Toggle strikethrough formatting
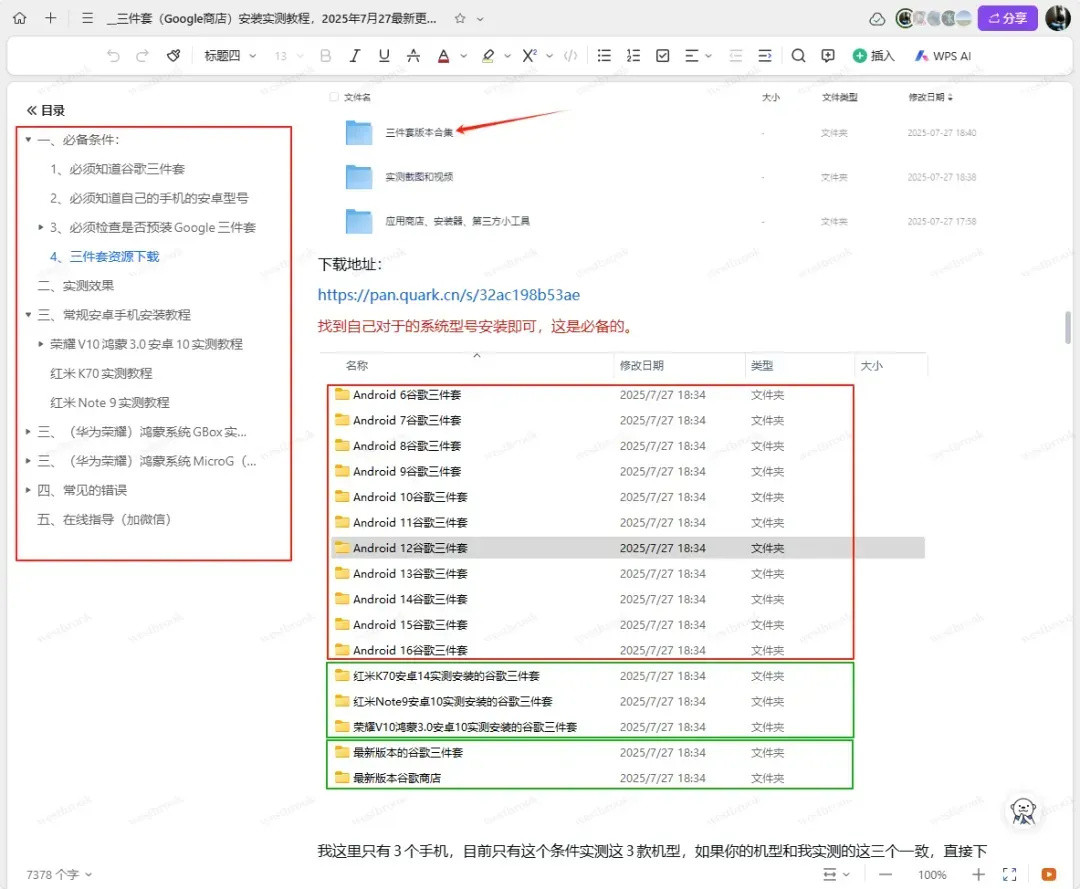Image resolution: width=1080 pixels, height=889 pixels. click(x=413, y=56)
